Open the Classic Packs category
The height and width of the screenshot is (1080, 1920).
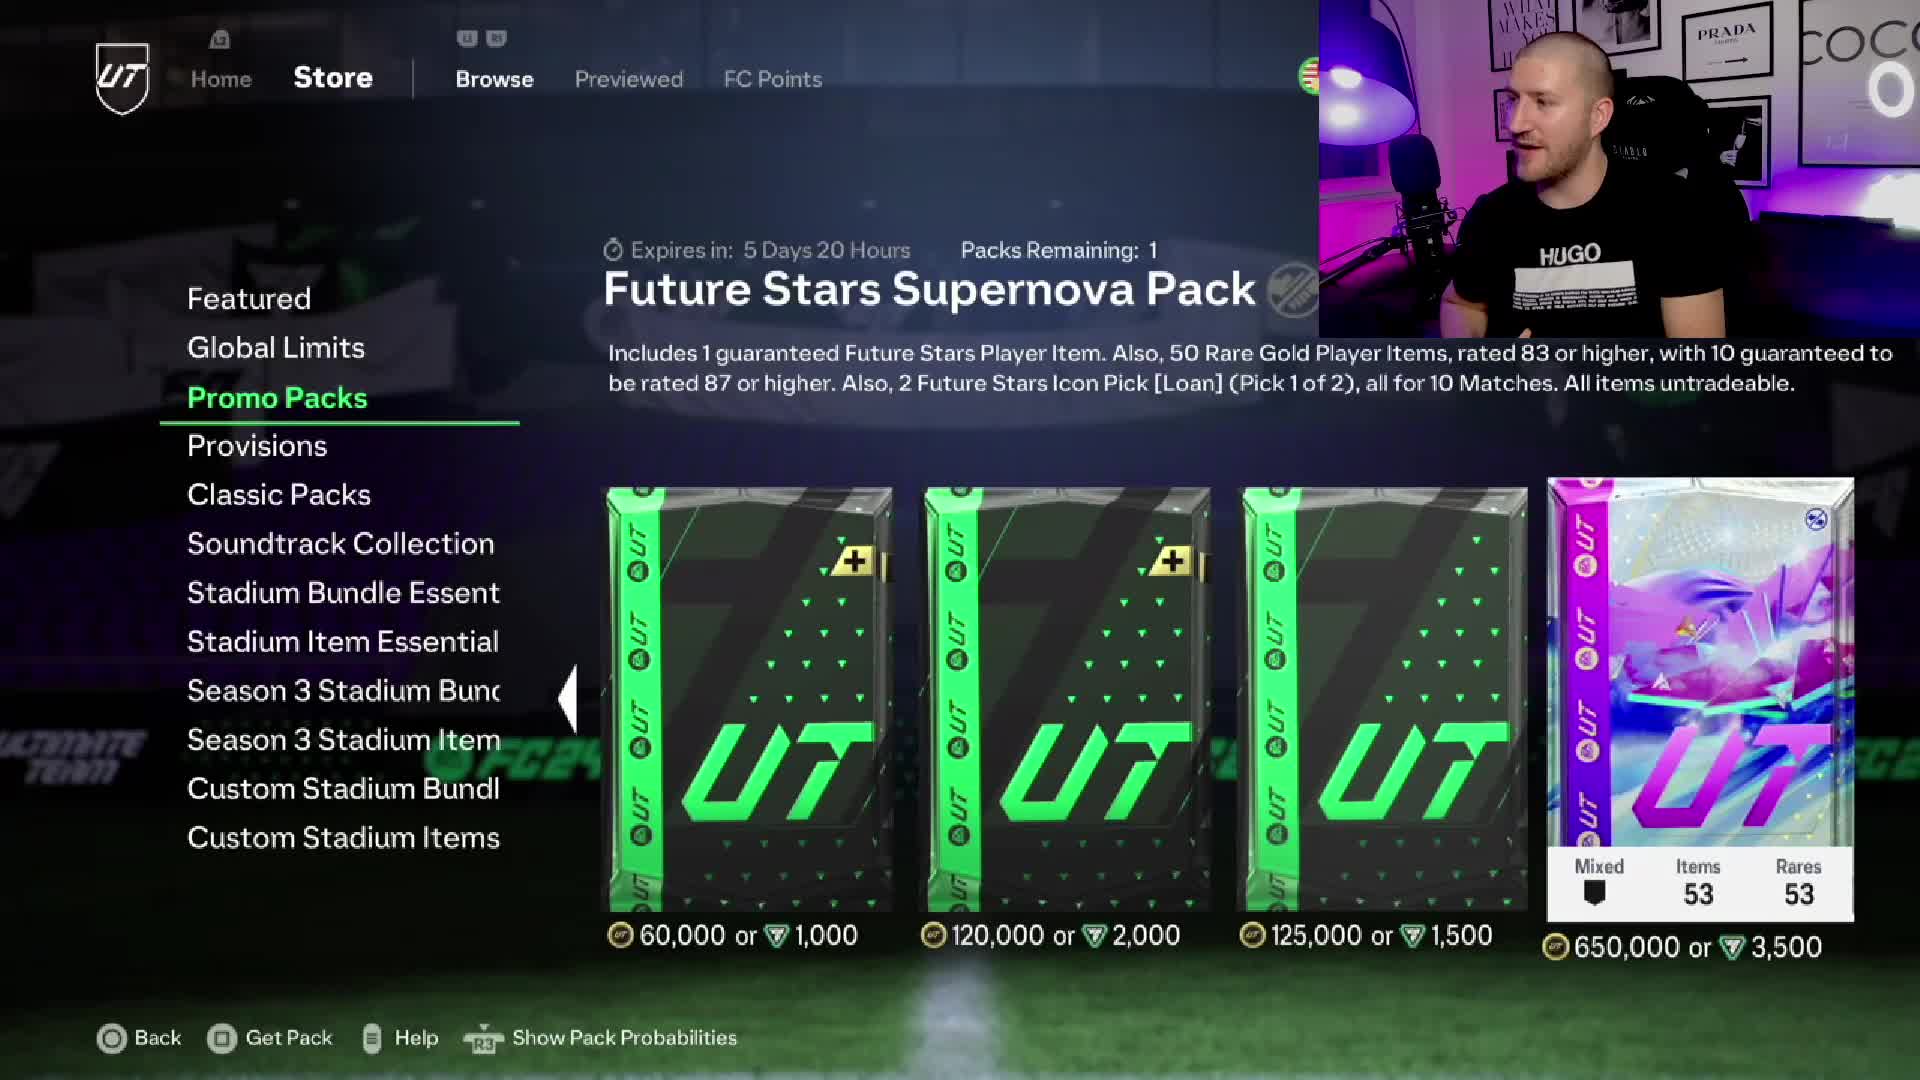pos(279,494)
